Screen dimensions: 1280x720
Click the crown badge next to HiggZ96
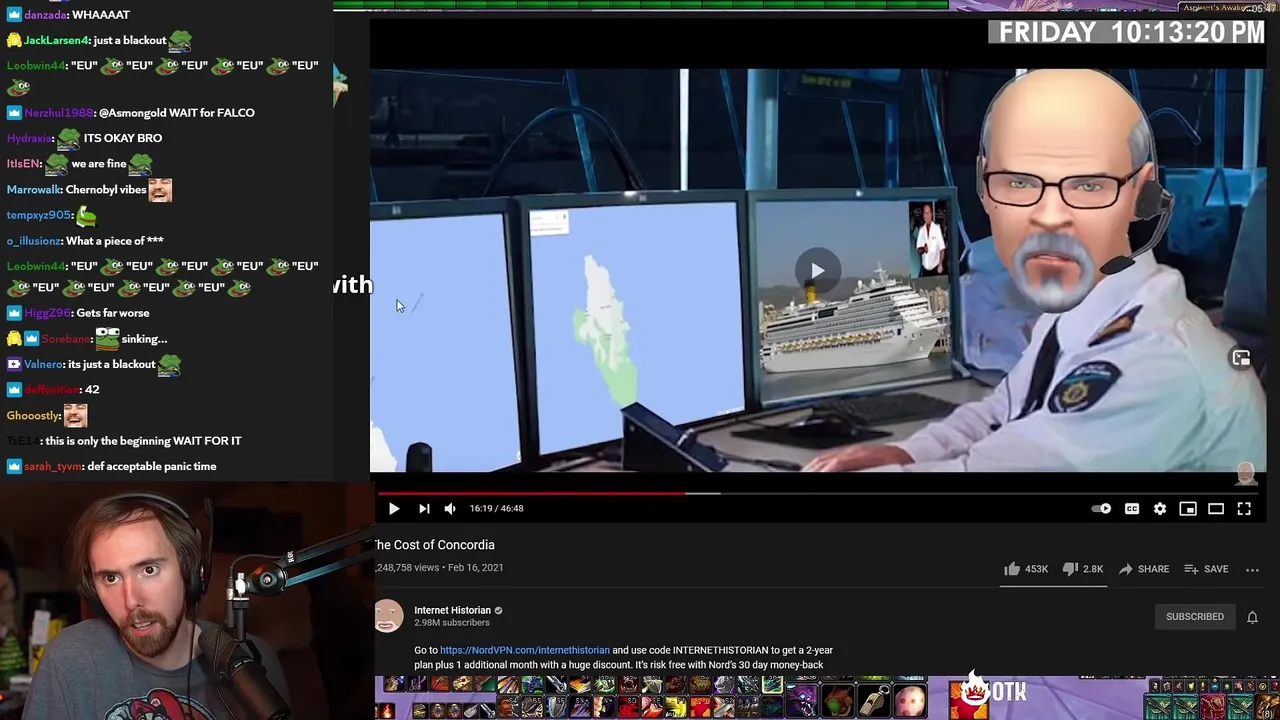pos(14,313)
